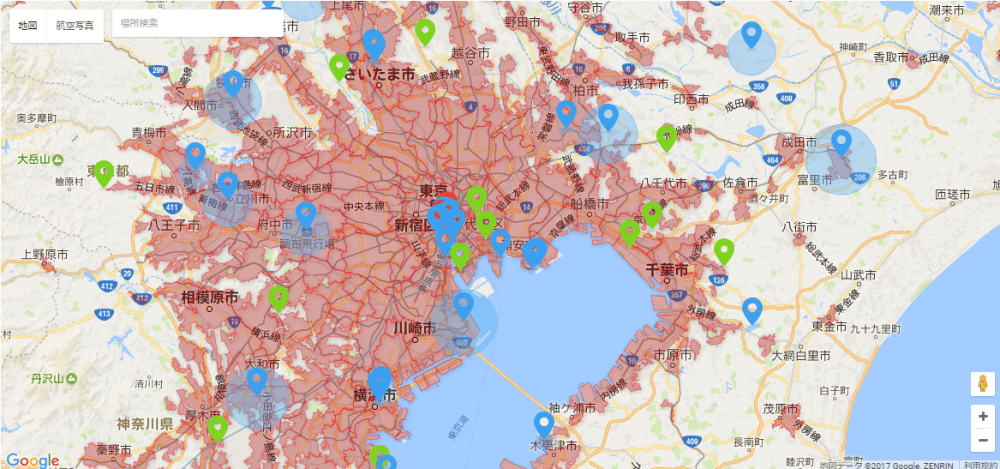Click the blue pin above 横浜市
Image resolution: width=1000 pixels, height=469 pixels.
coord(379,381)
